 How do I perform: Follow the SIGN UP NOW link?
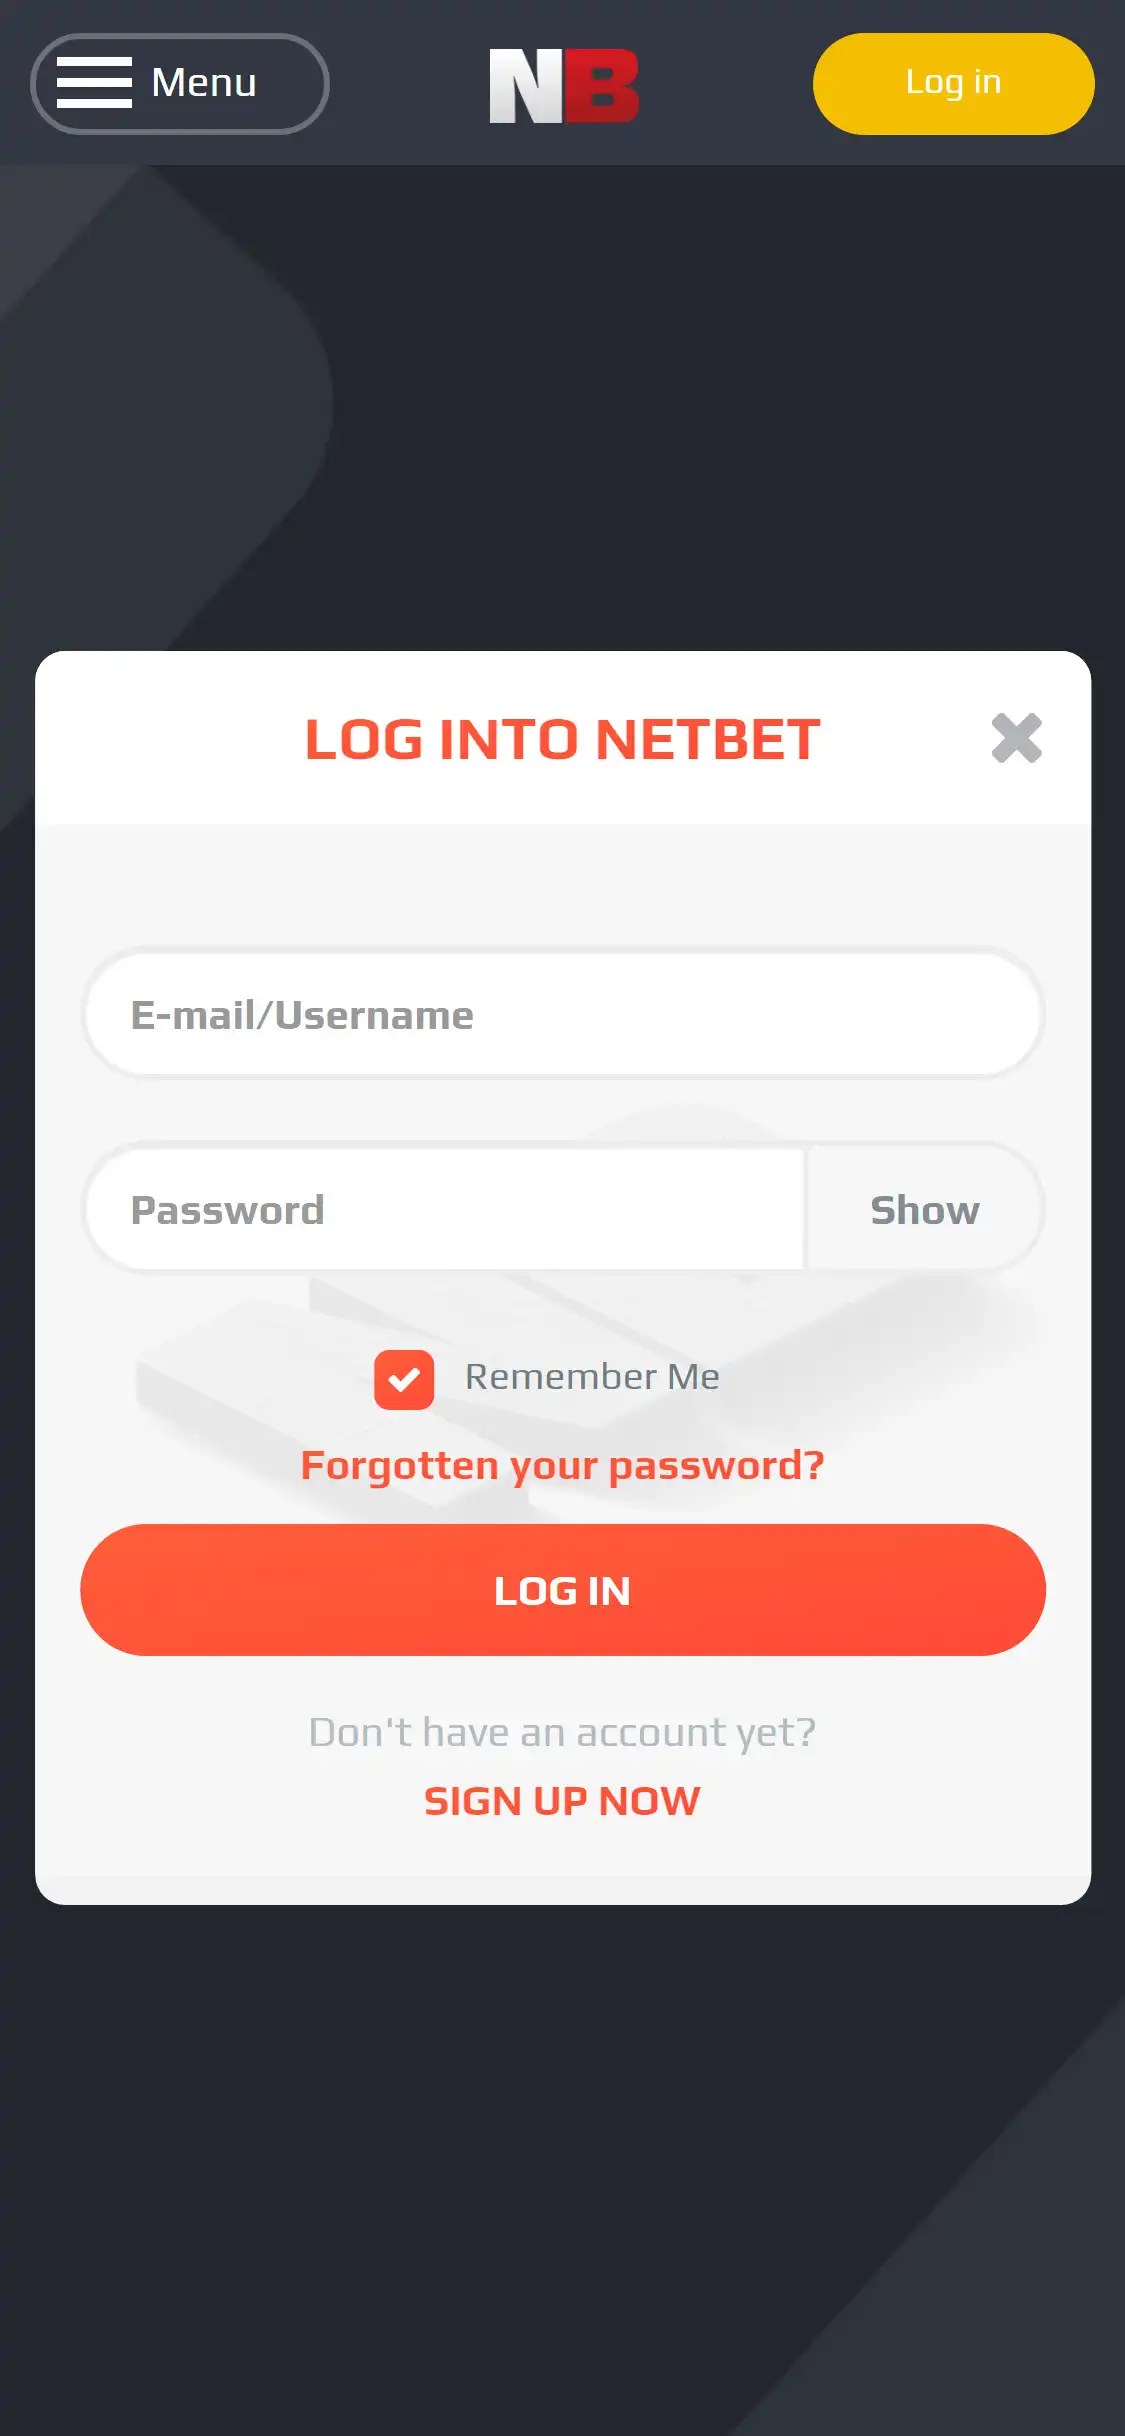tap(563, 1801)
